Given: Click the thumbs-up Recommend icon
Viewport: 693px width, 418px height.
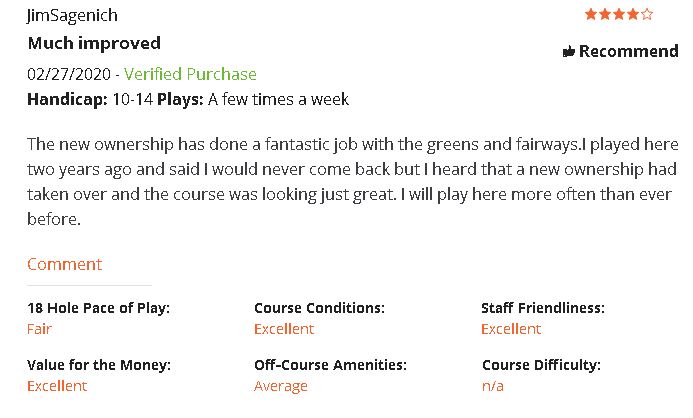Looking at the screenshot, I should [x=569, y=52].
